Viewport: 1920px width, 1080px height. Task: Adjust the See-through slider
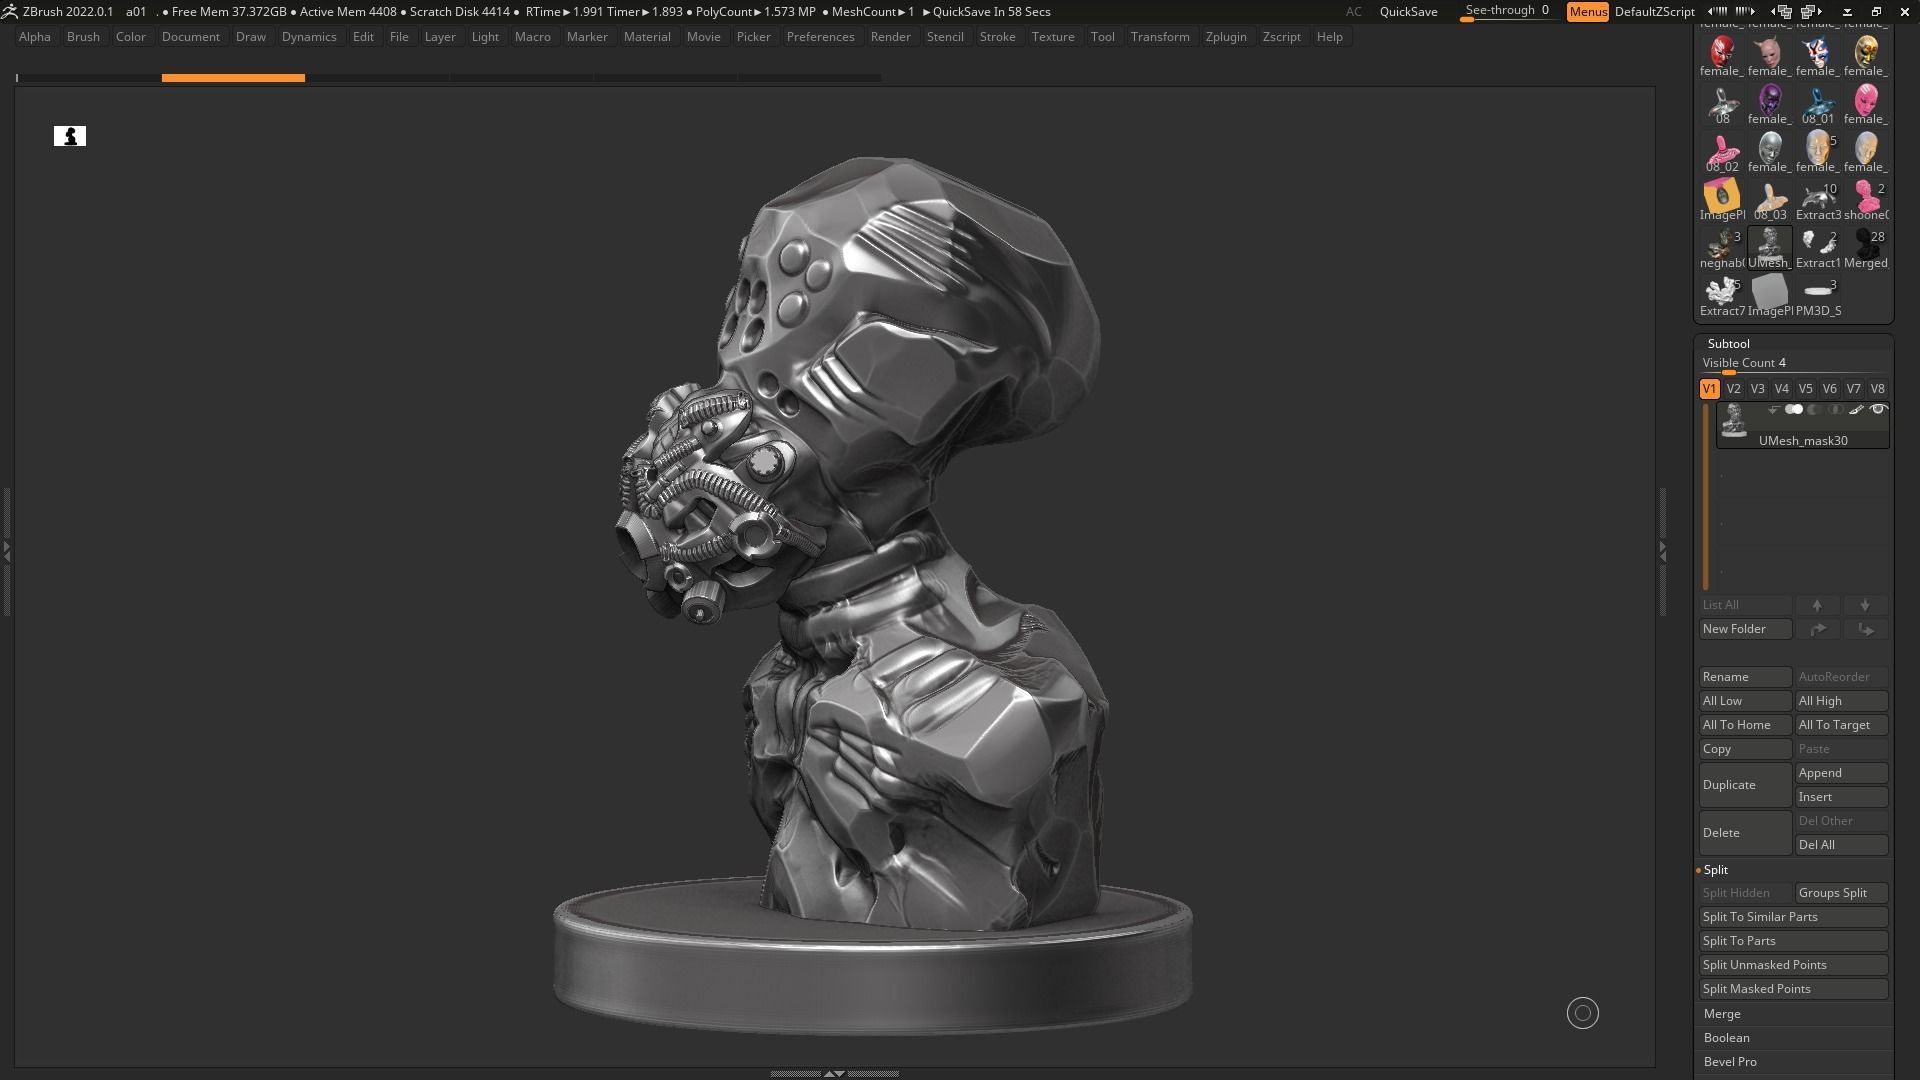[x=1510, y=12]
